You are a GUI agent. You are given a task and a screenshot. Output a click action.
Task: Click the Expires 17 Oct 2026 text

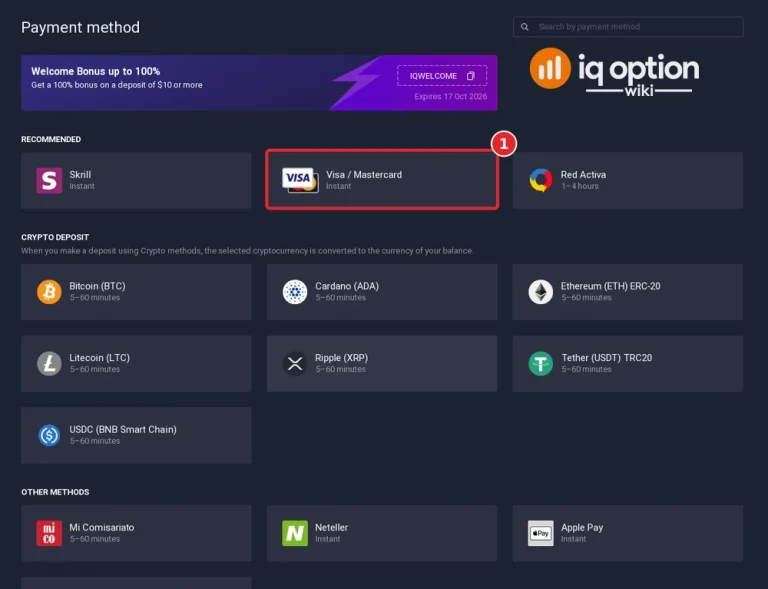[x=451, y=96]
